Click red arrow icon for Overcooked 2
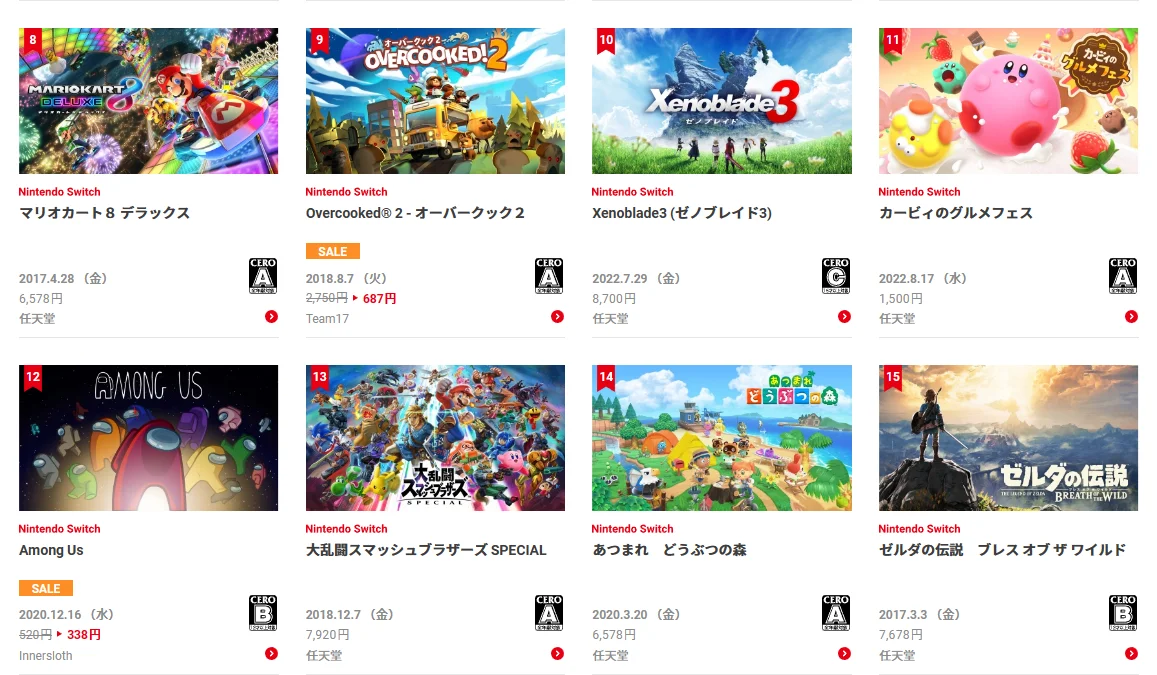Image resolution: width=1157 pixels, height=675 pixels. tap(557, 316)
